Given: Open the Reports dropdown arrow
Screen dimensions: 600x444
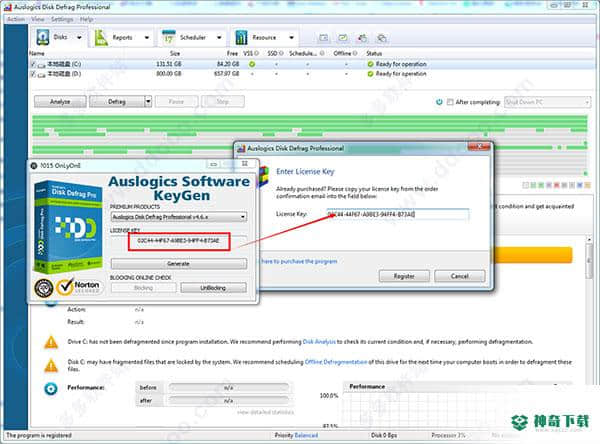Looking at the screenshot, I should click(147, 38).
